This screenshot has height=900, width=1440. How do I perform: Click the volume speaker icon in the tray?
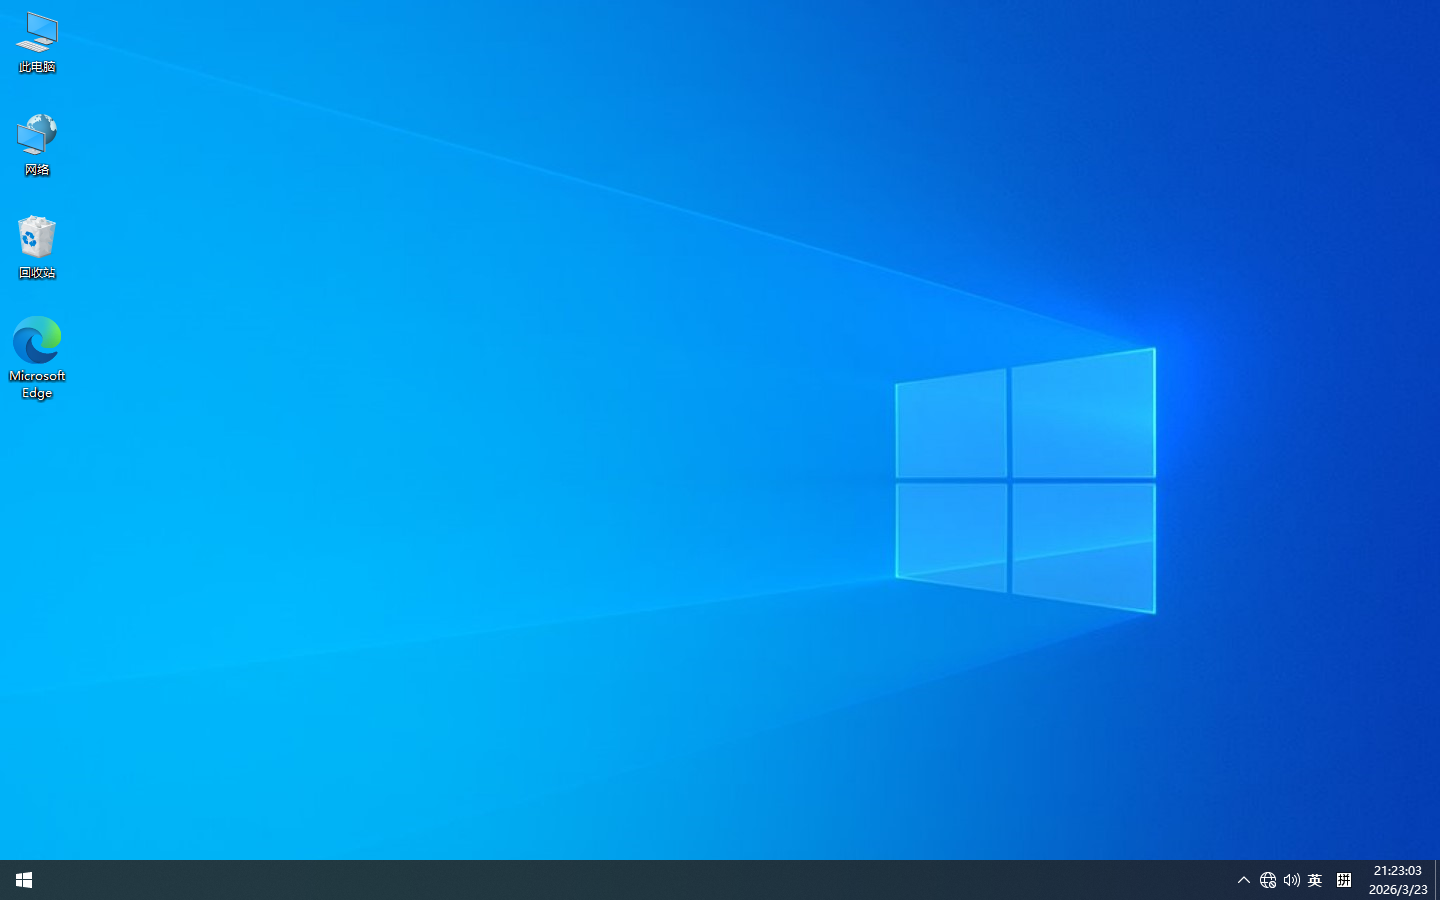click(1291, 880)
